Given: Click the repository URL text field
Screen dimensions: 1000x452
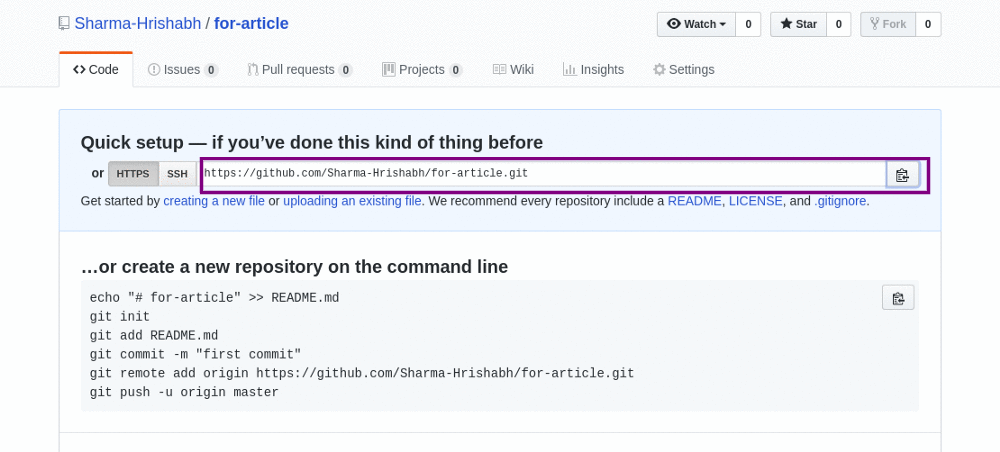Looking at the screenshot, I should (543, 173).
